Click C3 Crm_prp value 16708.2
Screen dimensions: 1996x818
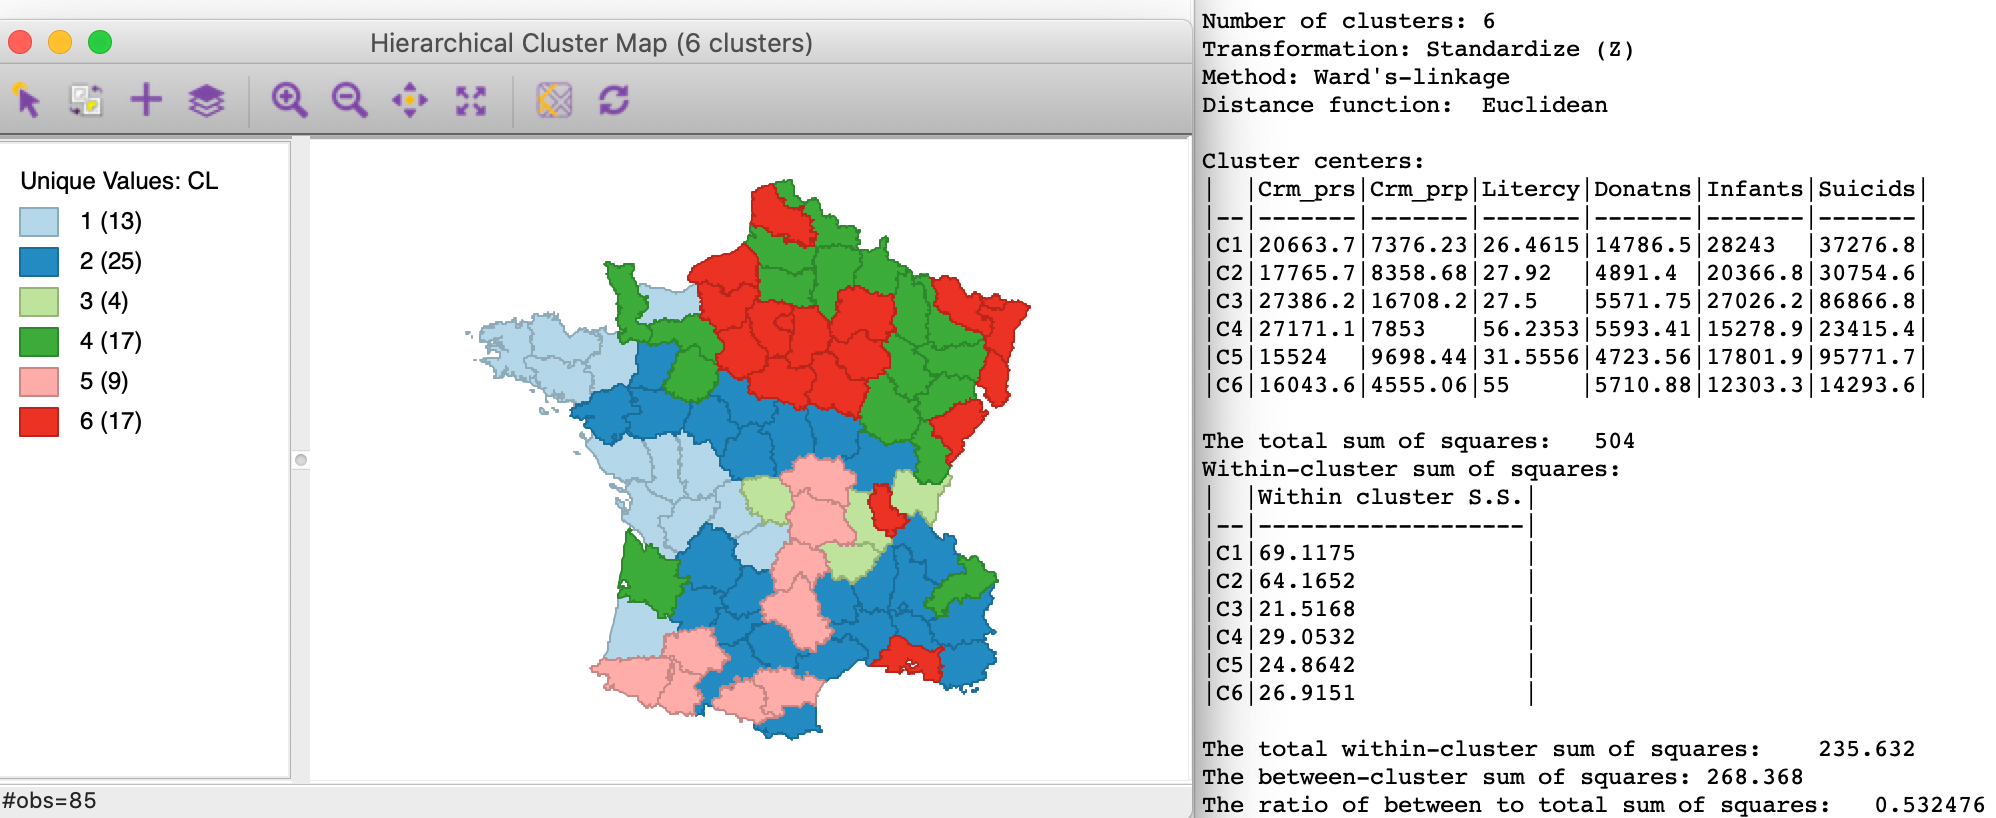point(1418,301)
